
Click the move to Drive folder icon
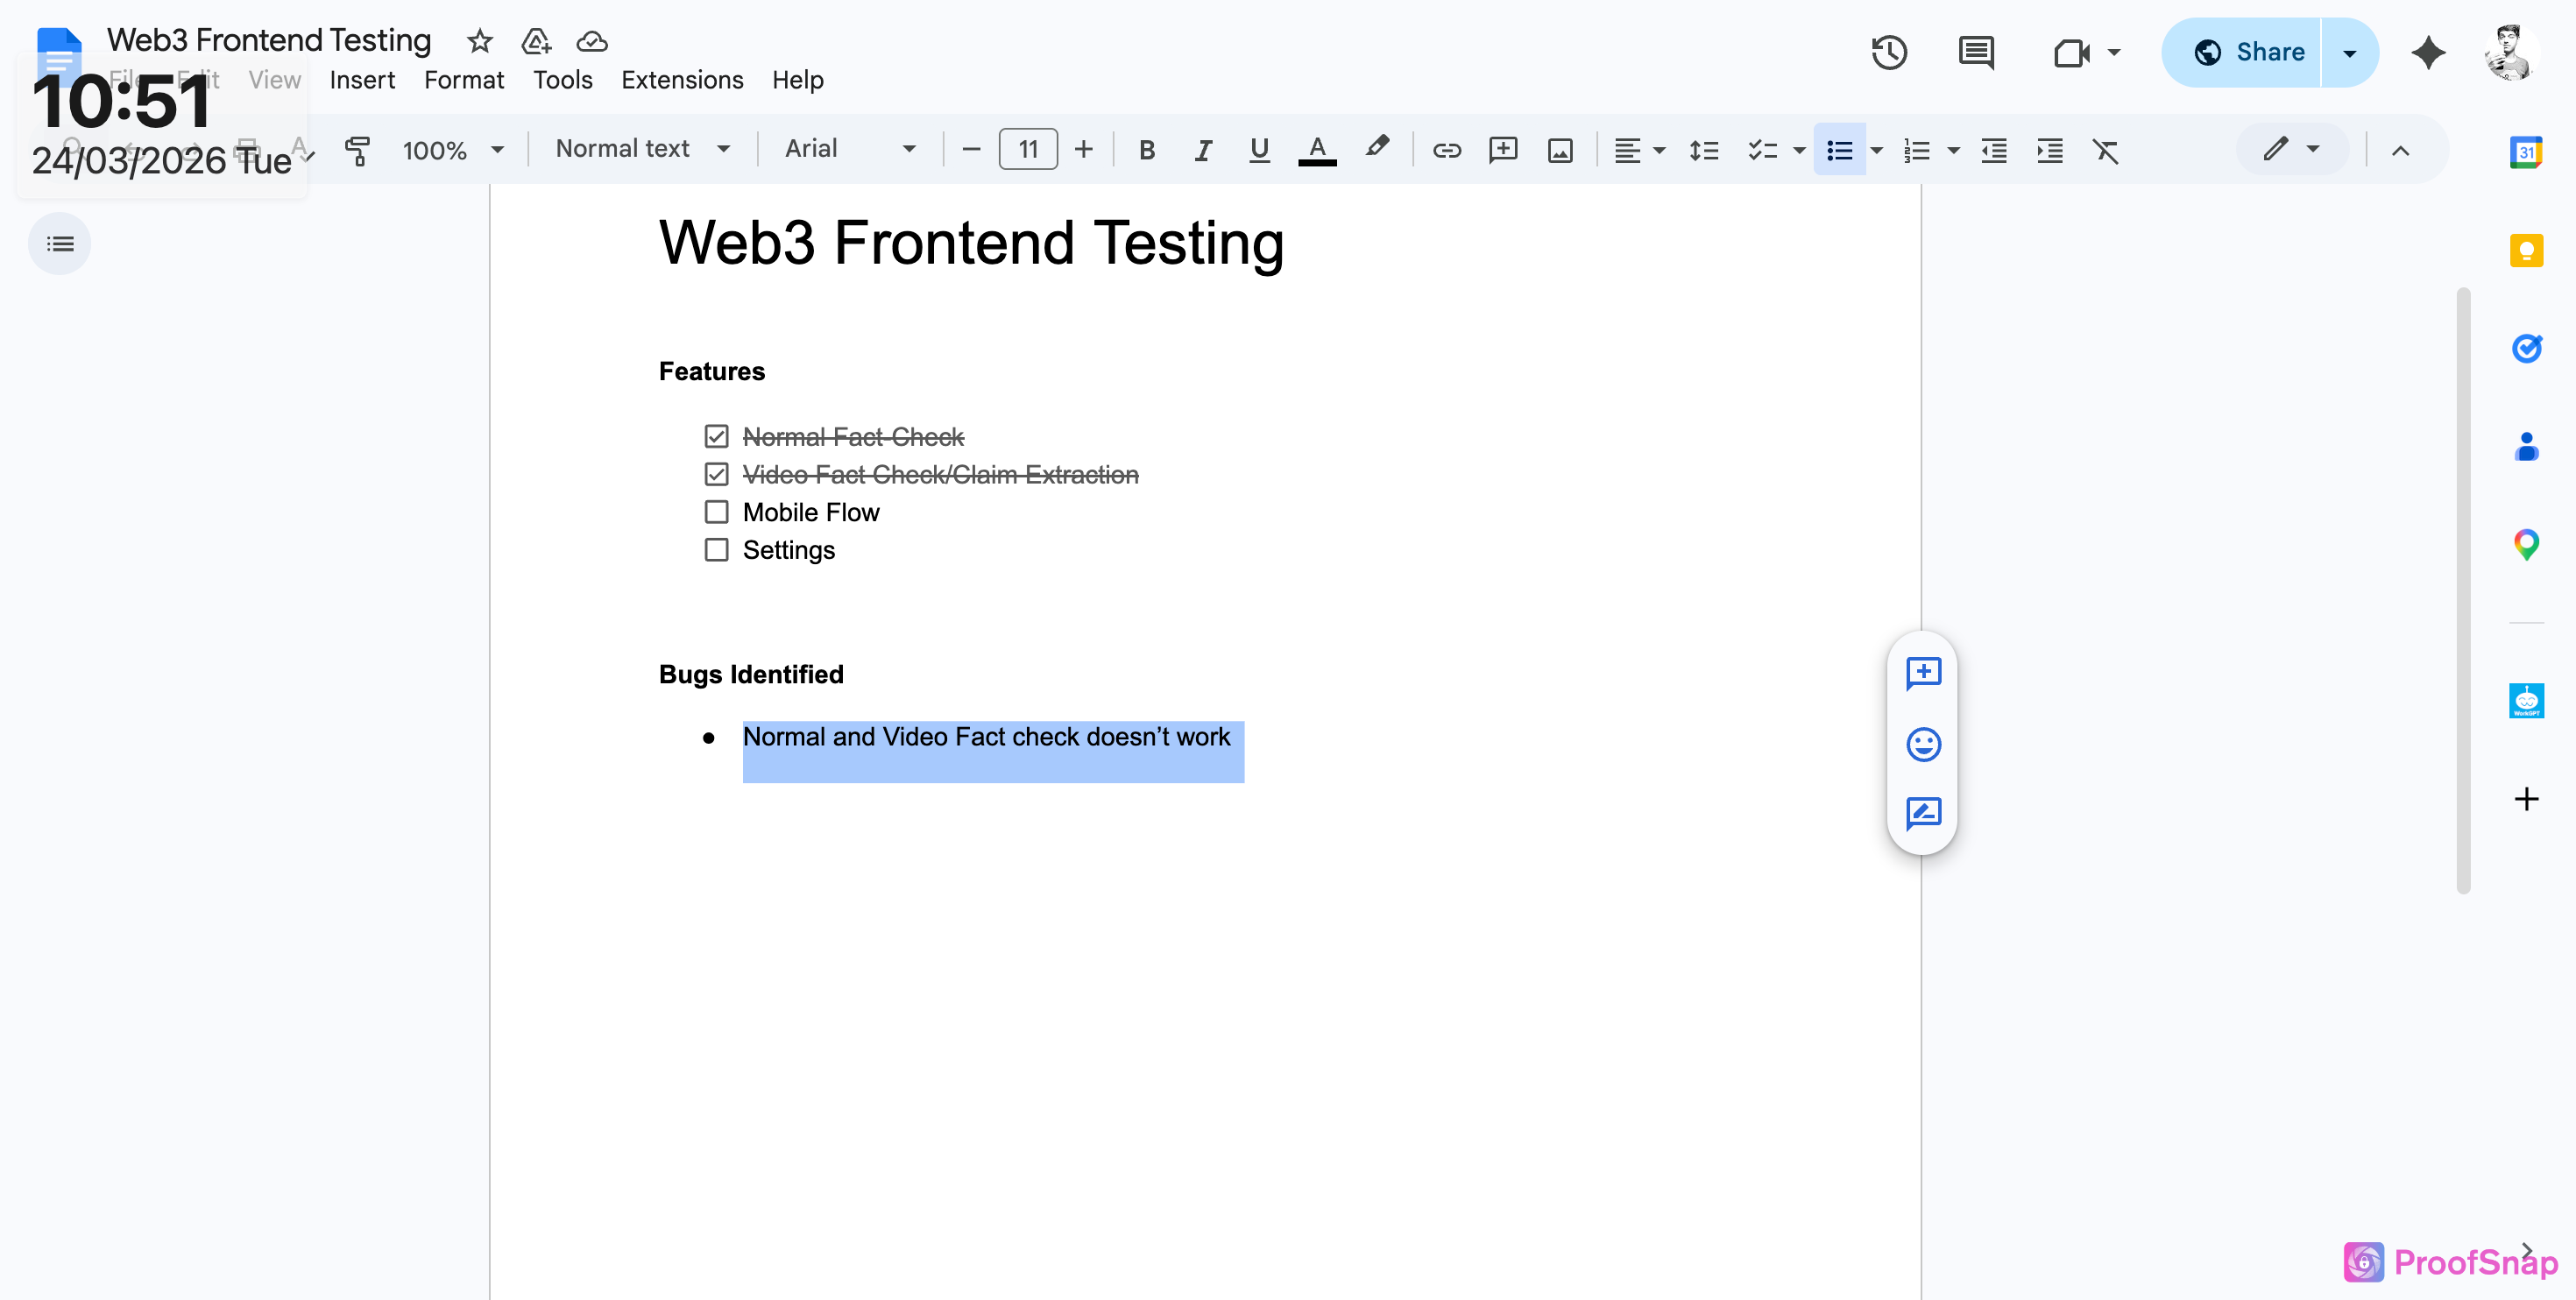click(x=536, y=41)
